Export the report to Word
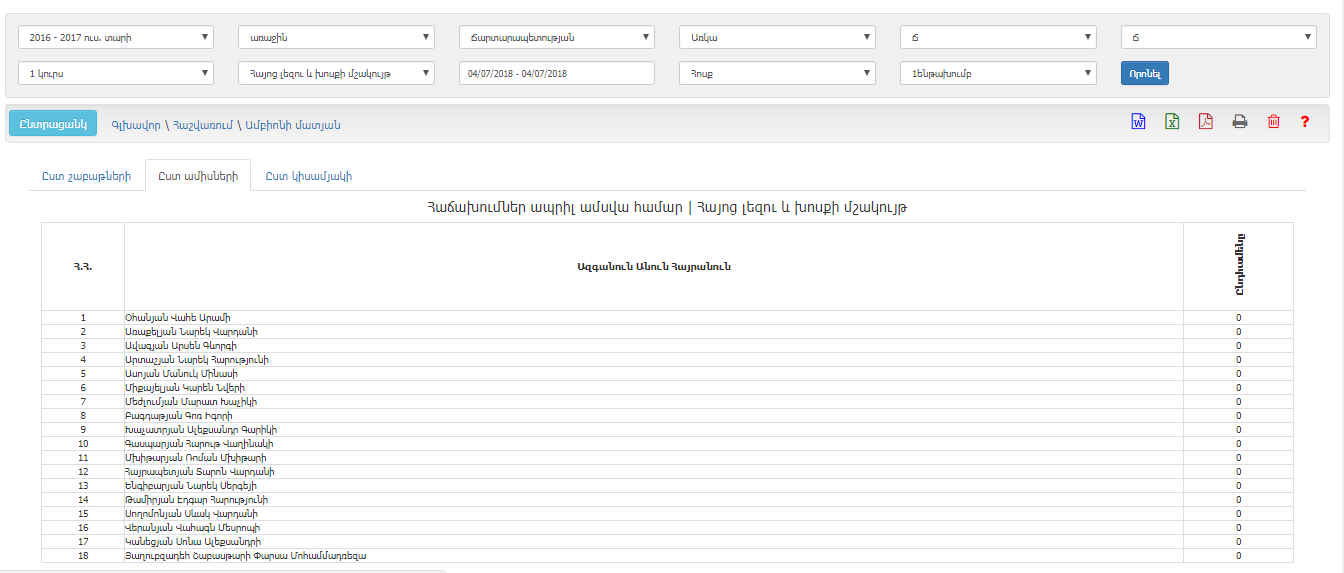 click(1138, 122)
